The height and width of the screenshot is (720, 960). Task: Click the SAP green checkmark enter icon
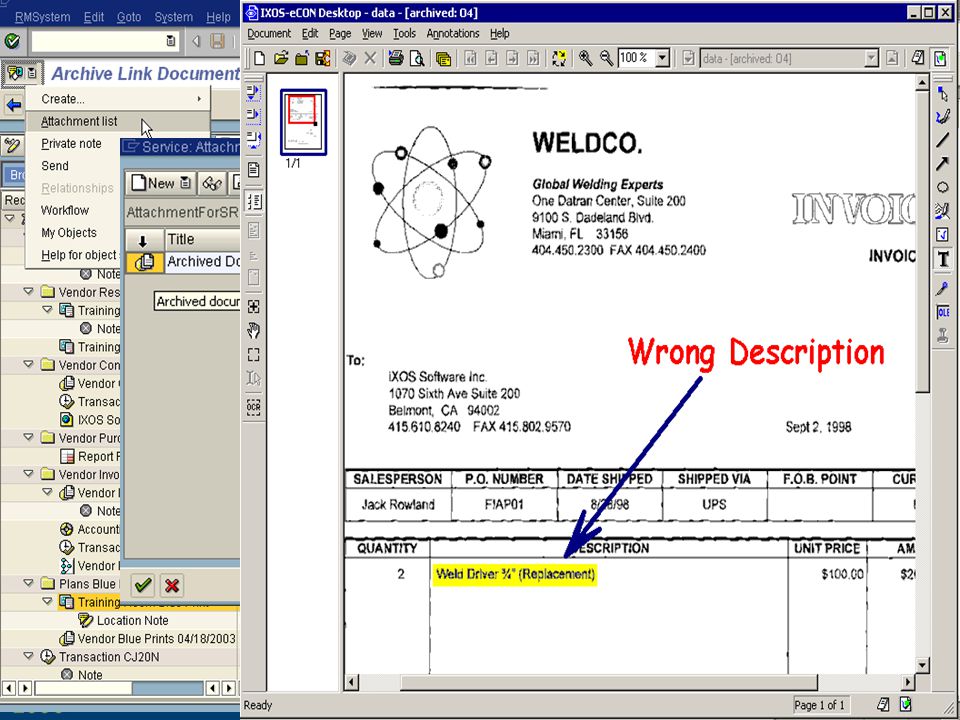tap(12, 41)
